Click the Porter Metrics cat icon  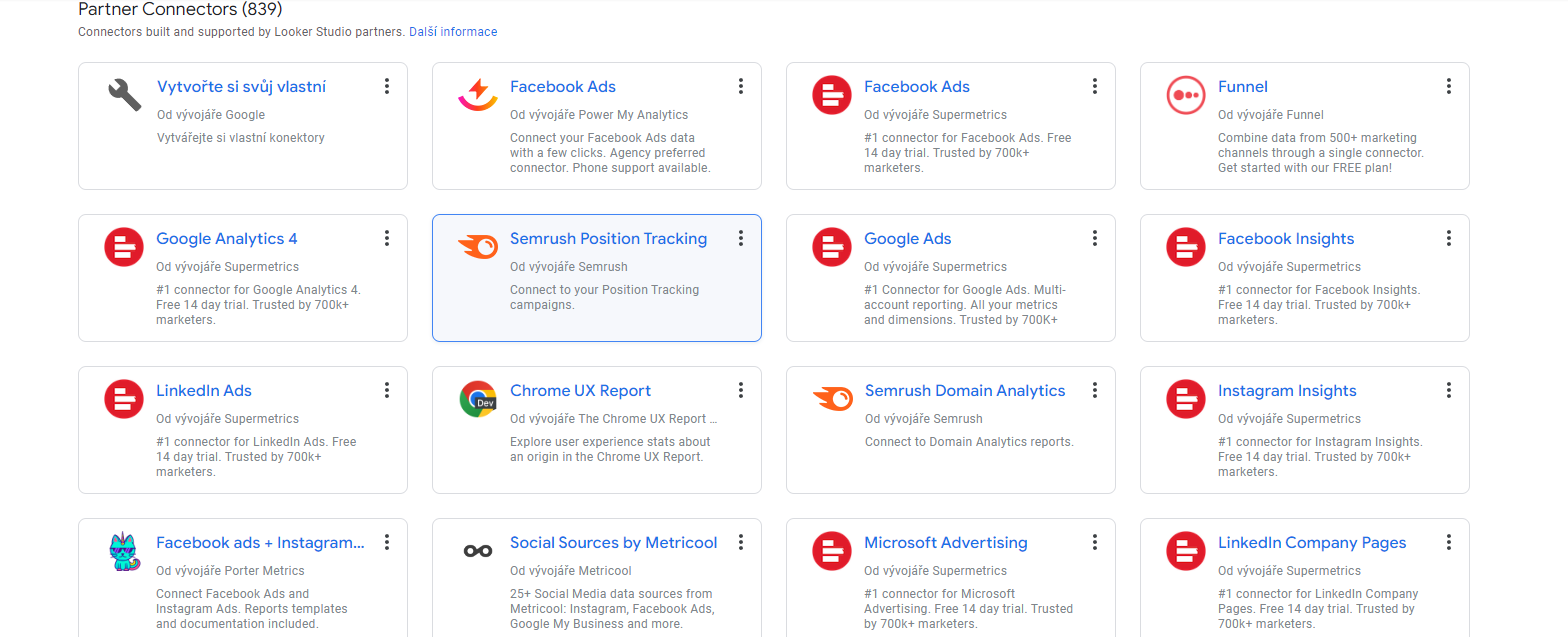tap(124, 552)
